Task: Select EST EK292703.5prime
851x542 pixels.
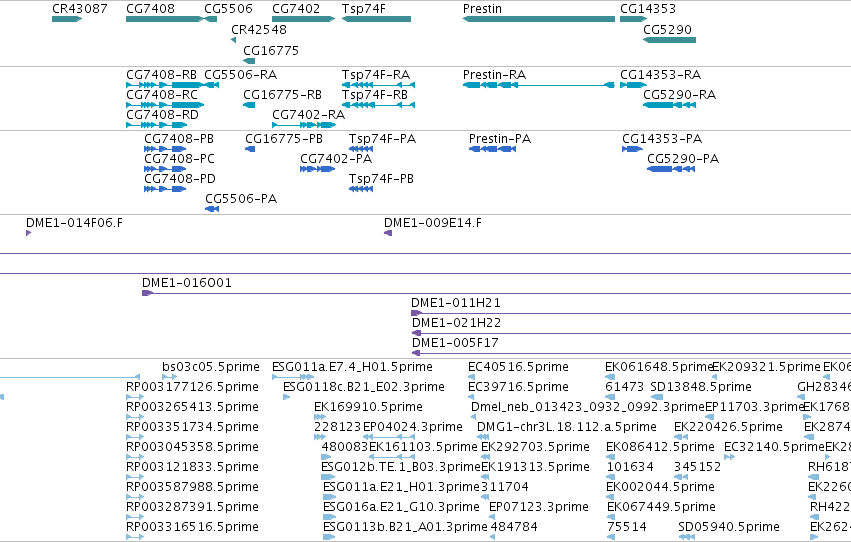Action: (486, 457)
